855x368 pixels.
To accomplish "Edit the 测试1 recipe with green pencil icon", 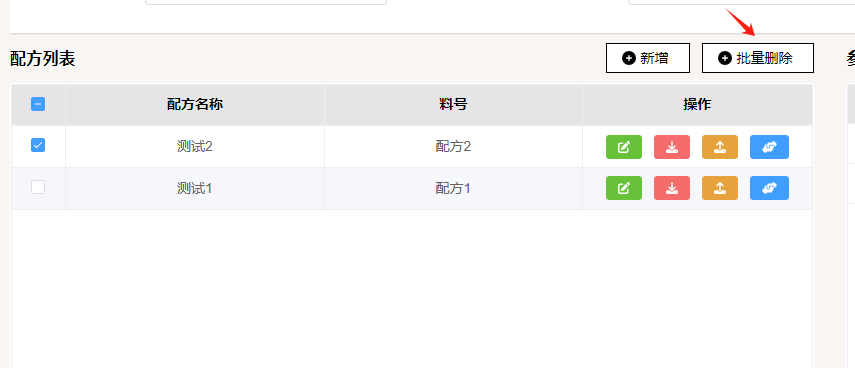I will pos(624,188).
